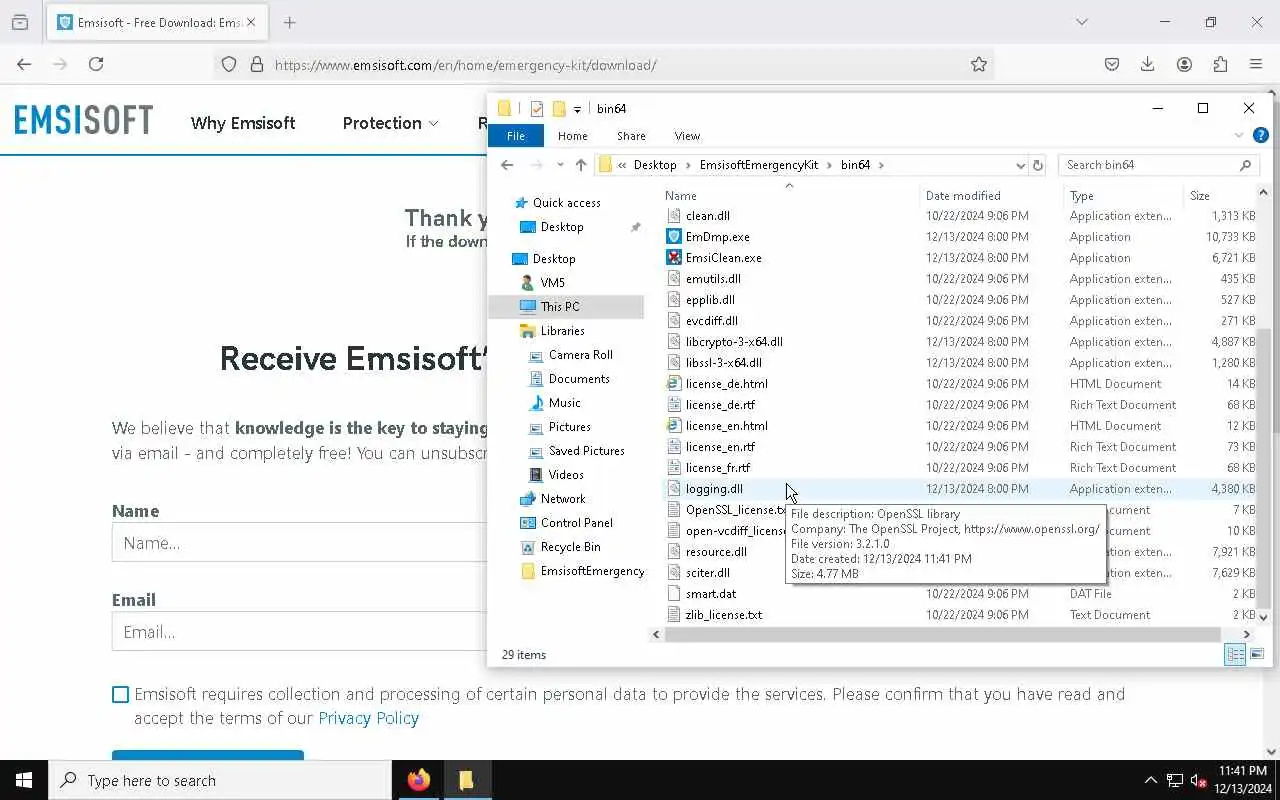Open the address bar history dropdown

(x=1020, y=165)
